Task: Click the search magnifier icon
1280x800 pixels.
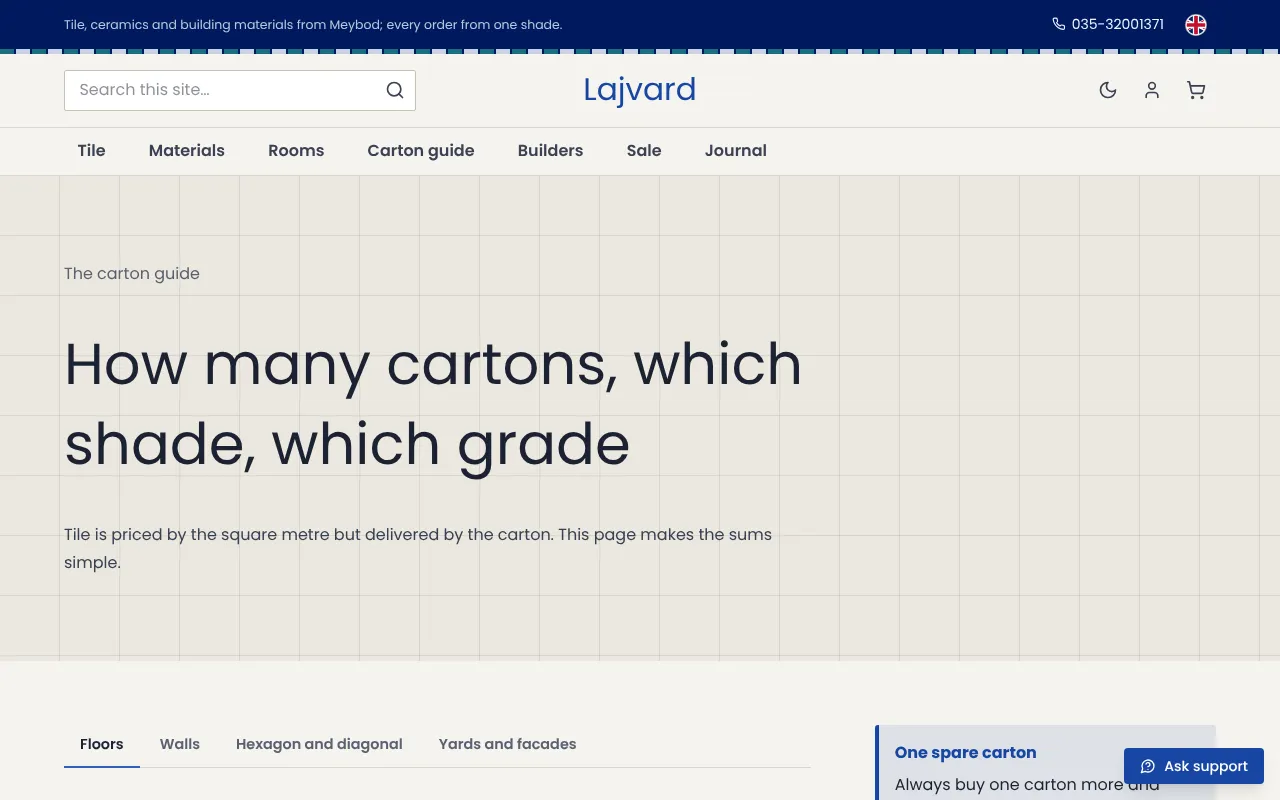Action: pos(395,90)
